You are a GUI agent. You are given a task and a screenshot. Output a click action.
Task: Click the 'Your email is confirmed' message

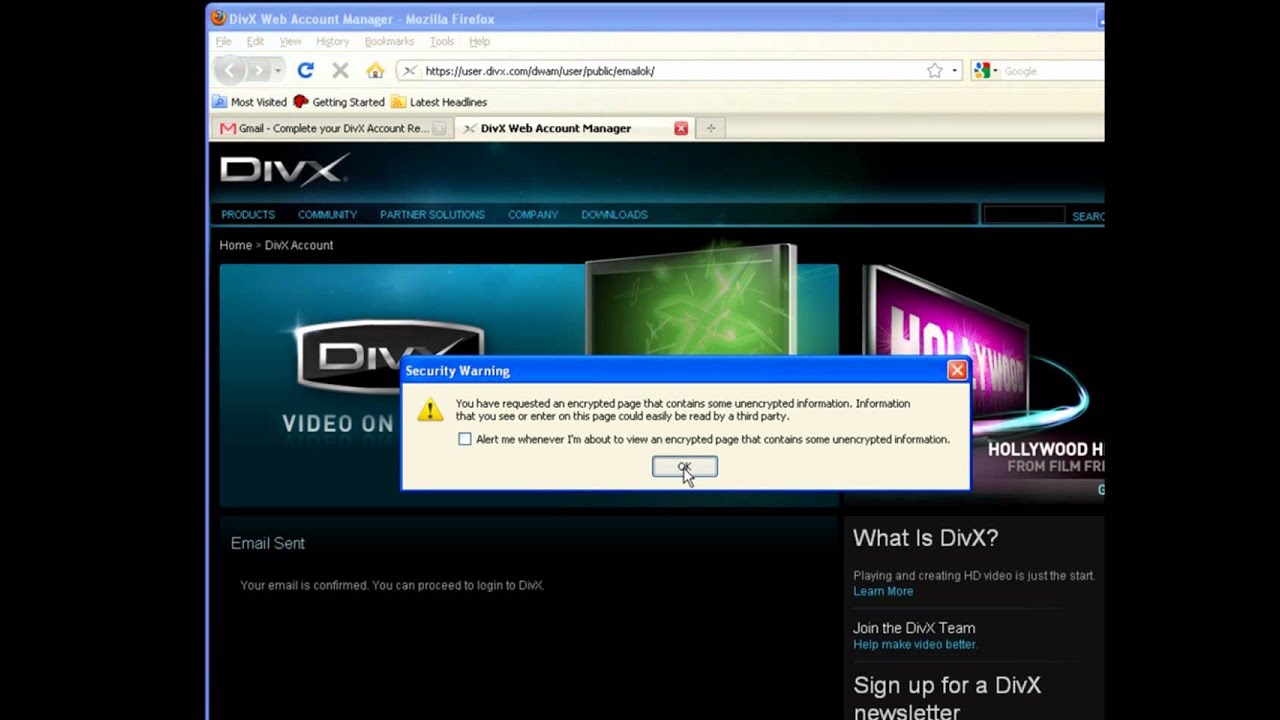tap(392, 585)
